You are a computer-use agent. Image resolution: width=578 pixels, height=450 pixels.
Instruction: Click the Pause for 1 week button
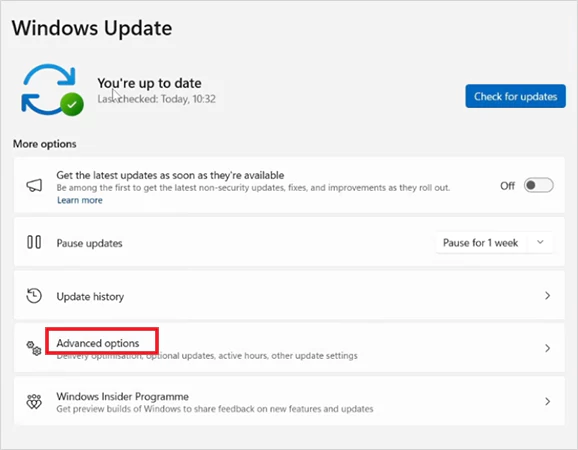[480, 243]
